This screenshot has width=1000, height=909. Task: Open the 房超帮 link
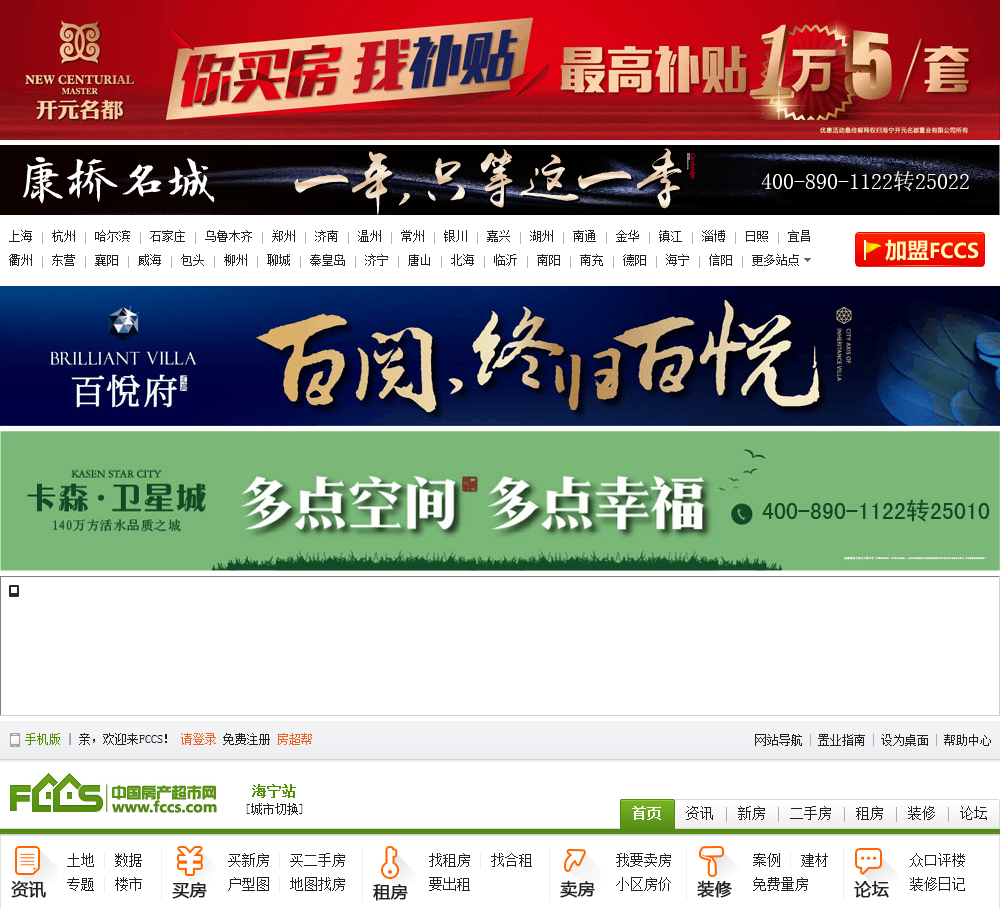click(295, 739)
